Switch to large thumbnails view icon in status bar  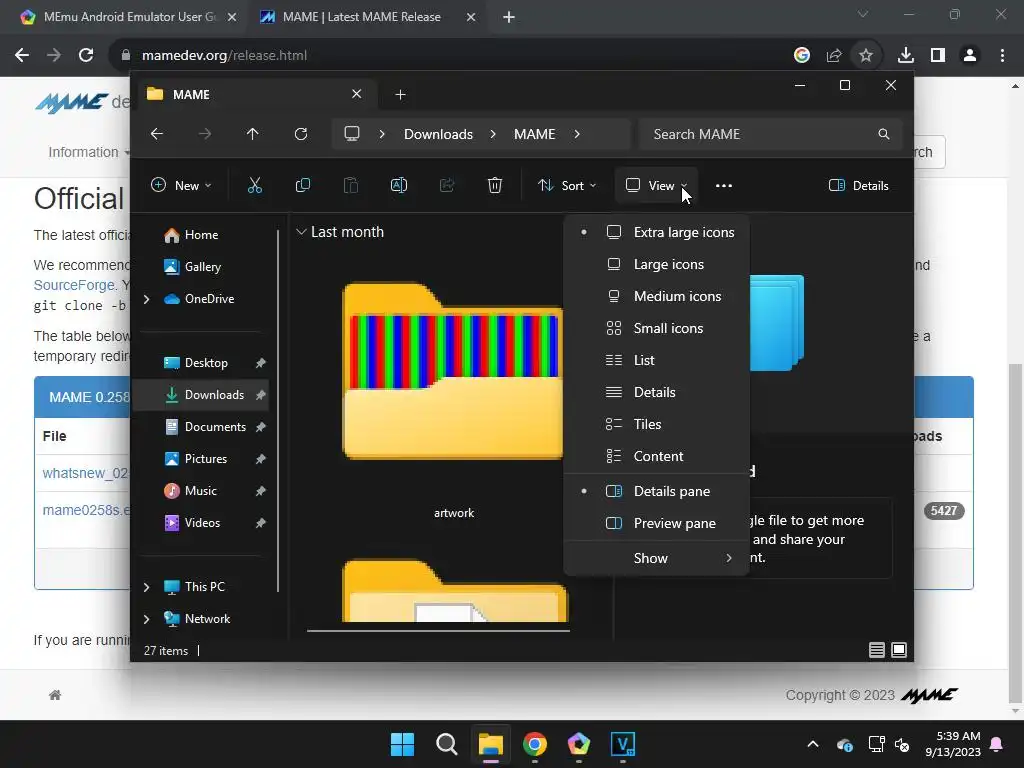[899, 650]
